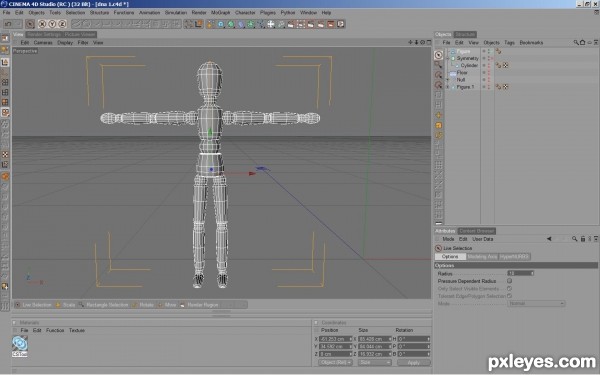Screen dimensions: 600x375
Task: Switch to the Picture Viewer tab
Action: (x=80, y=34)
